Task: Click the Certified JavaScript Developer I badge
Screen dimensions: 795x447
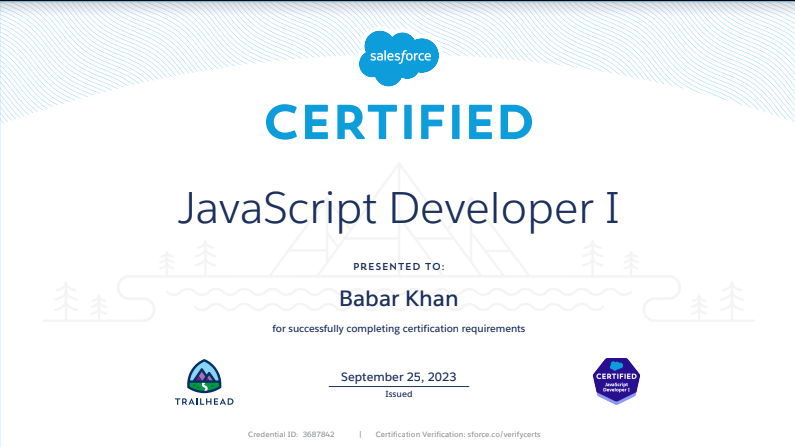Action: (x=616, y=381)
